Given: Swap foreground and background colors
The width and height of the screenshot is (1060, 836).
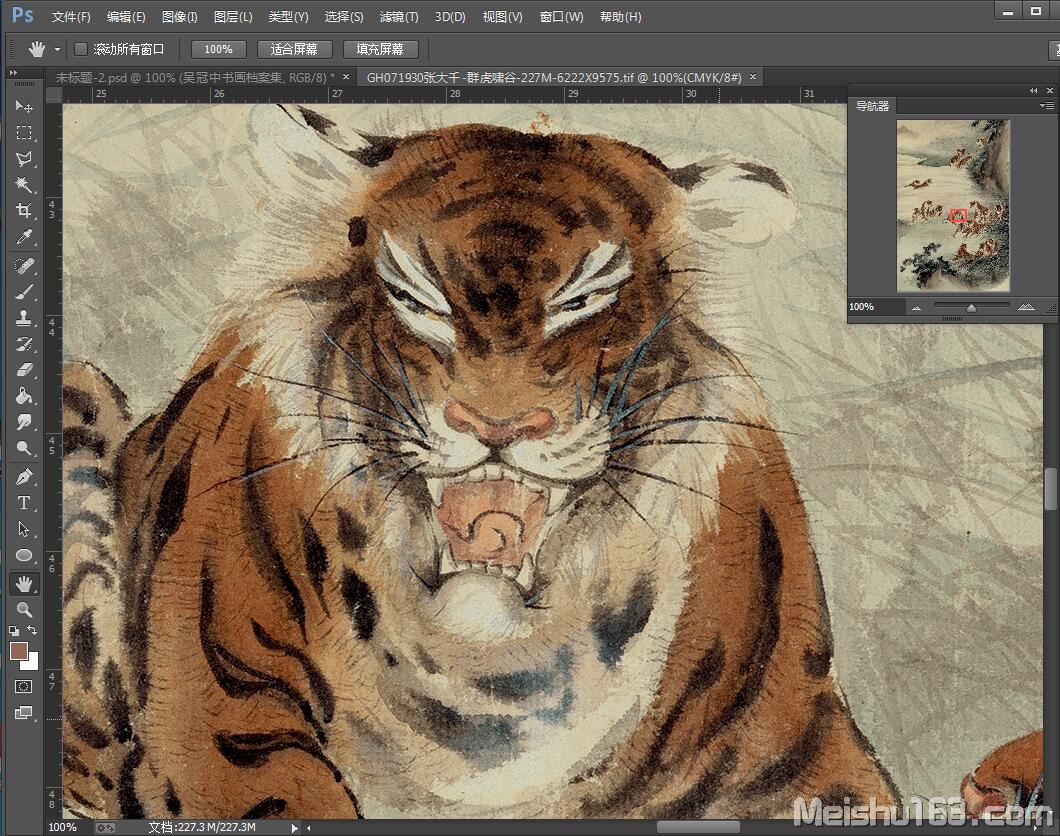Looking at the screenshot, I should pyautogui.click(x=32, y=630).
